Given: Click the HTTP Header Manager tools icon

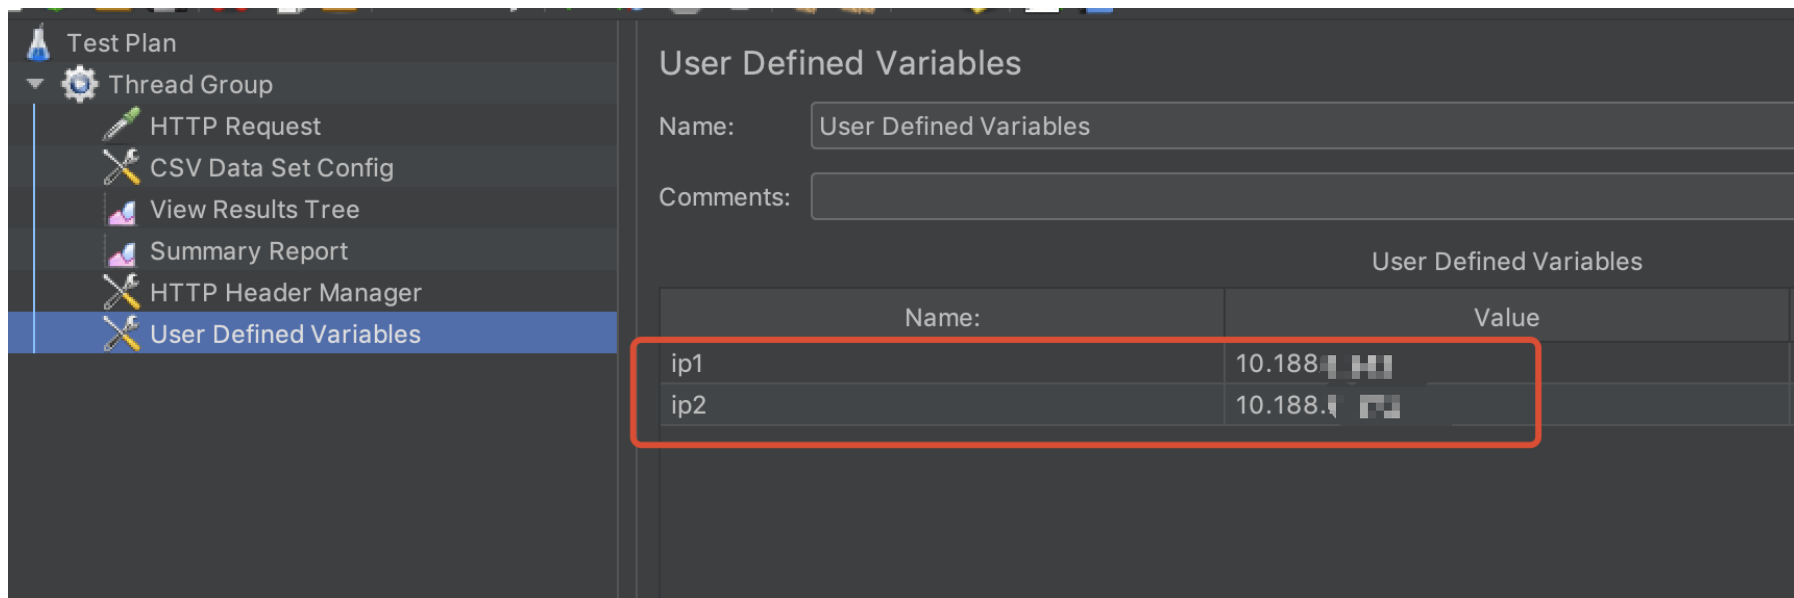Looking at the screenshot, I should tap(121, 292).
